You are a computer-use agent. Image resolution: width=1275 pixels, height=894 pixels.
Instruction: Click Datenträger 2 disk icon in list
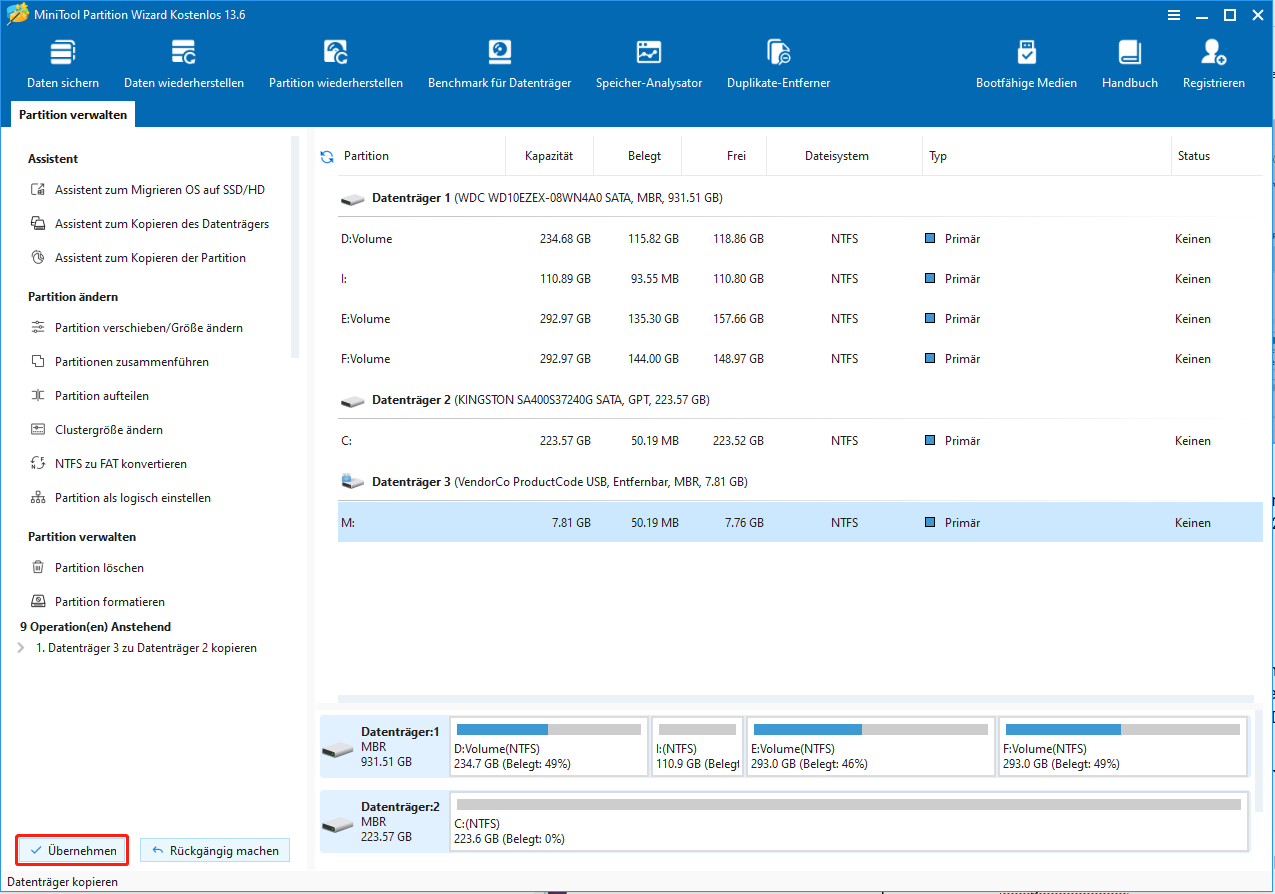353,400
